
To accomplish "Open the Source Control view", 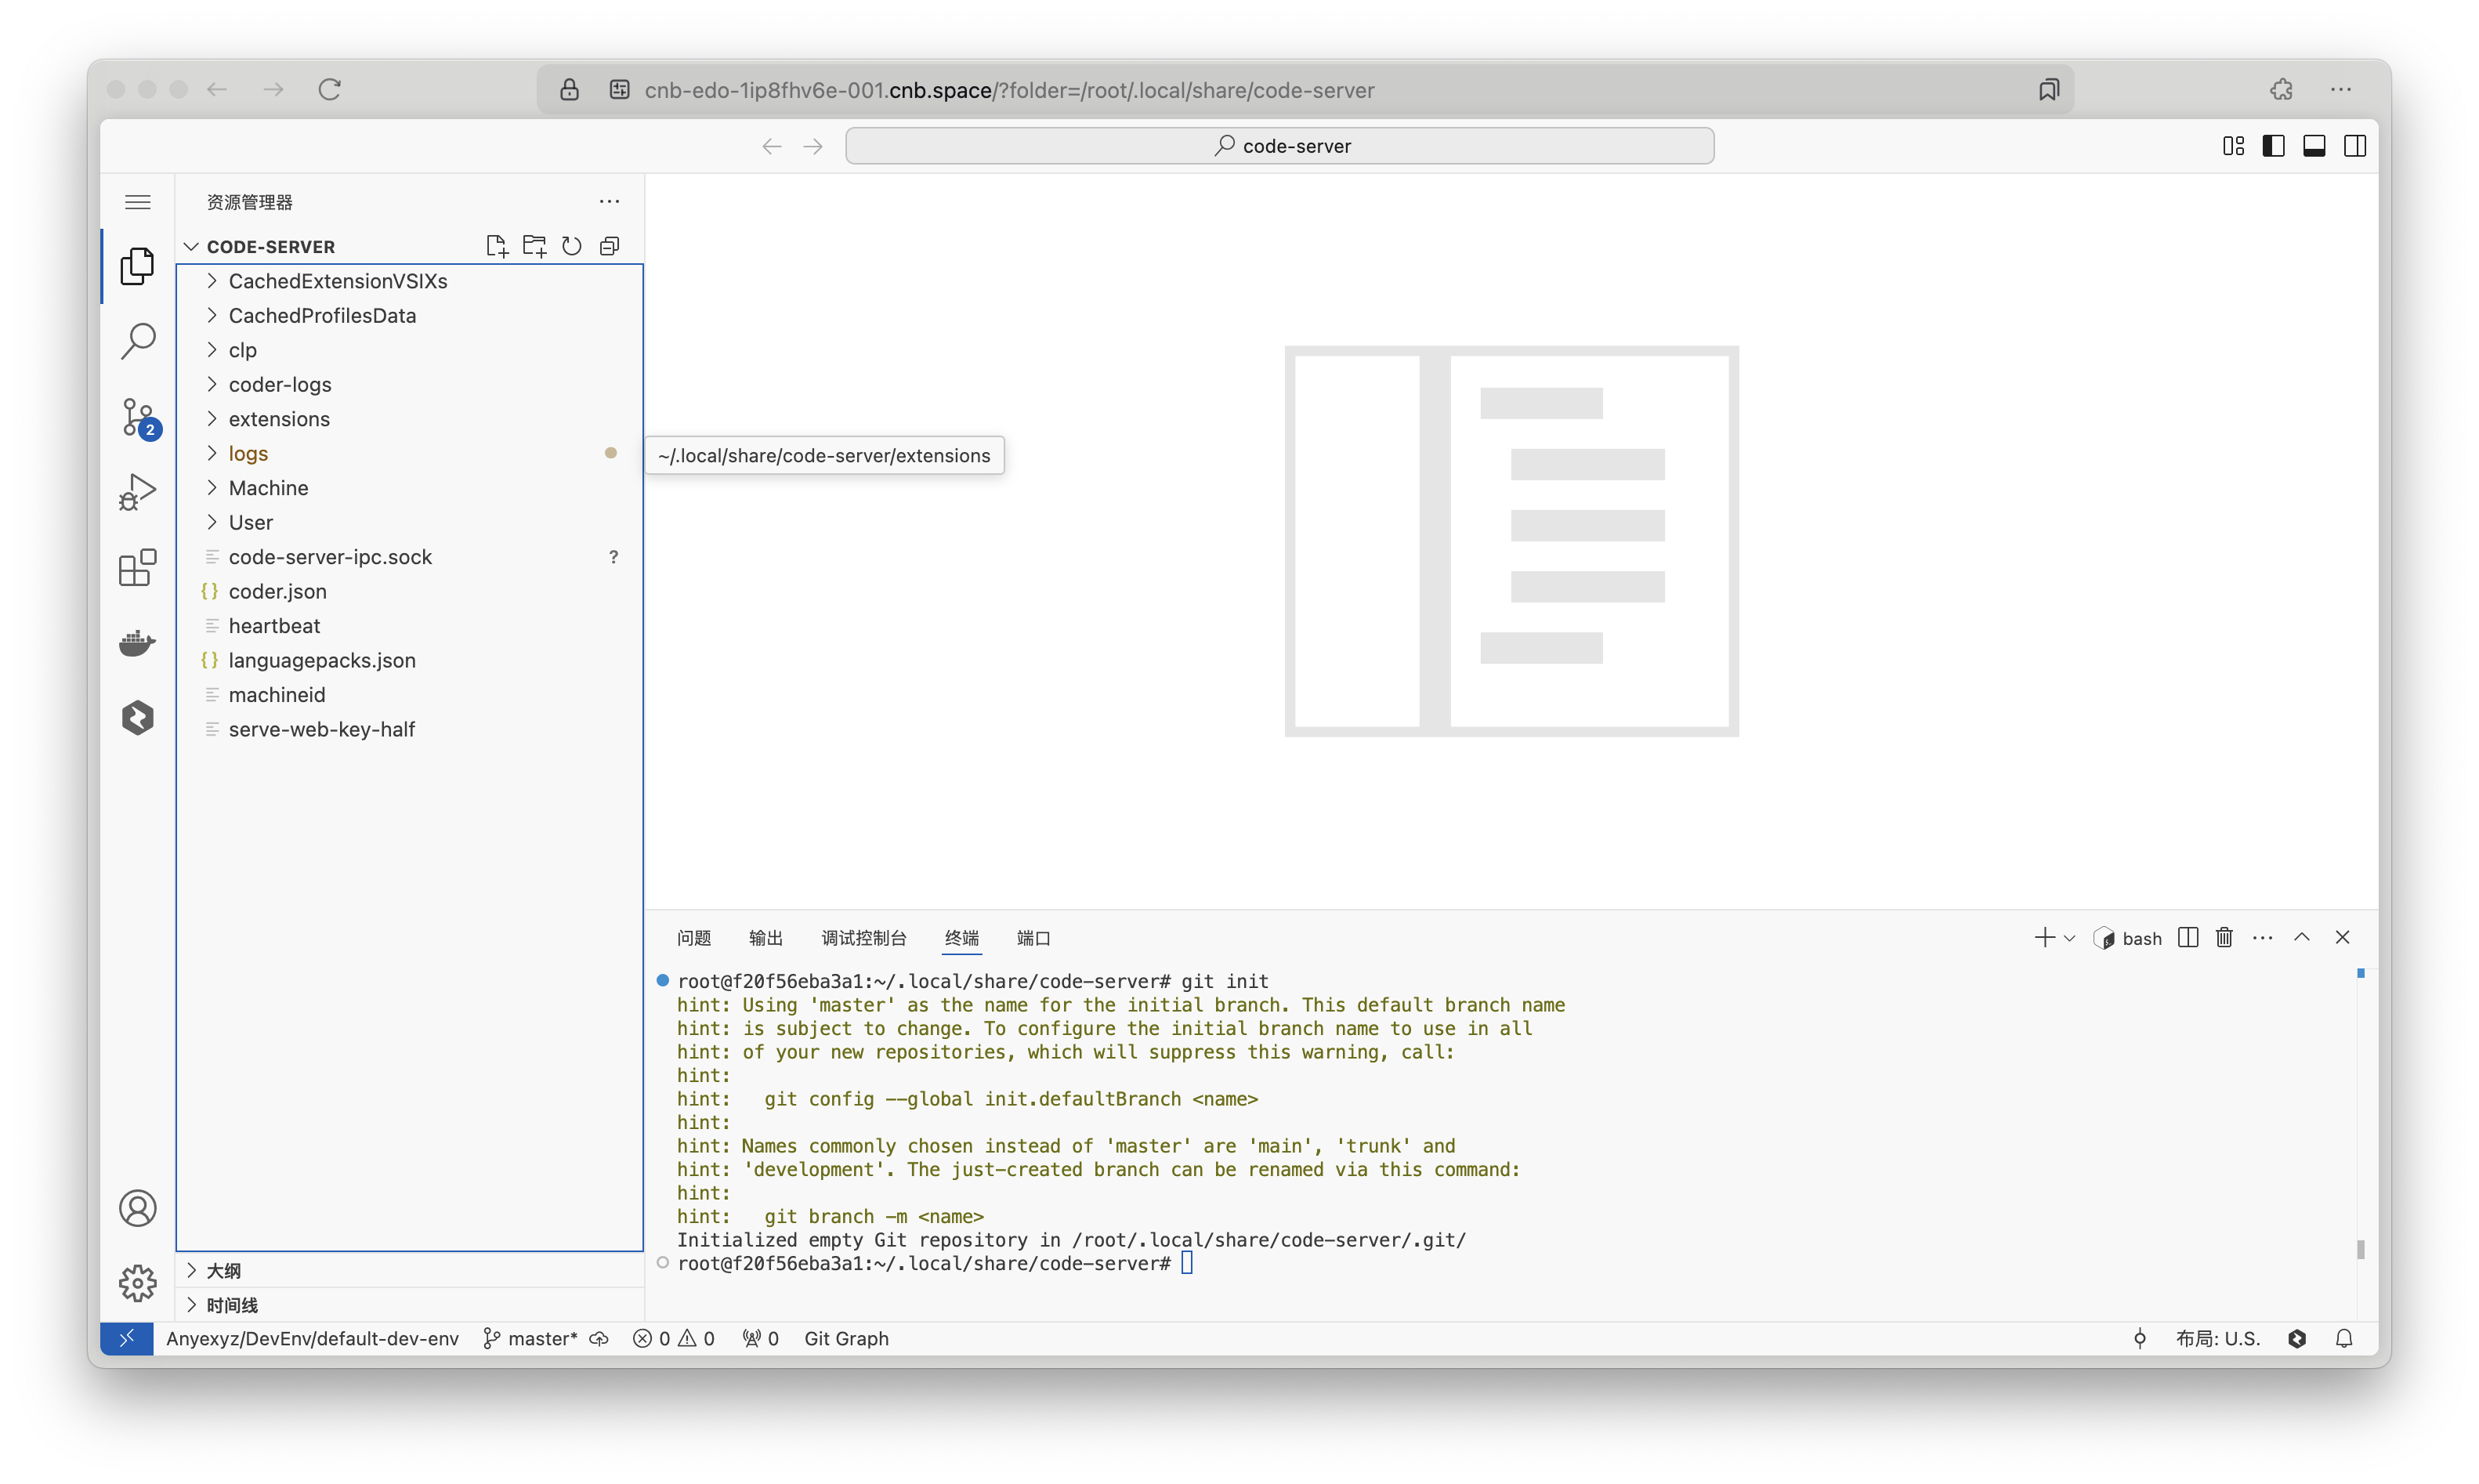I will (x=137, y=416).
